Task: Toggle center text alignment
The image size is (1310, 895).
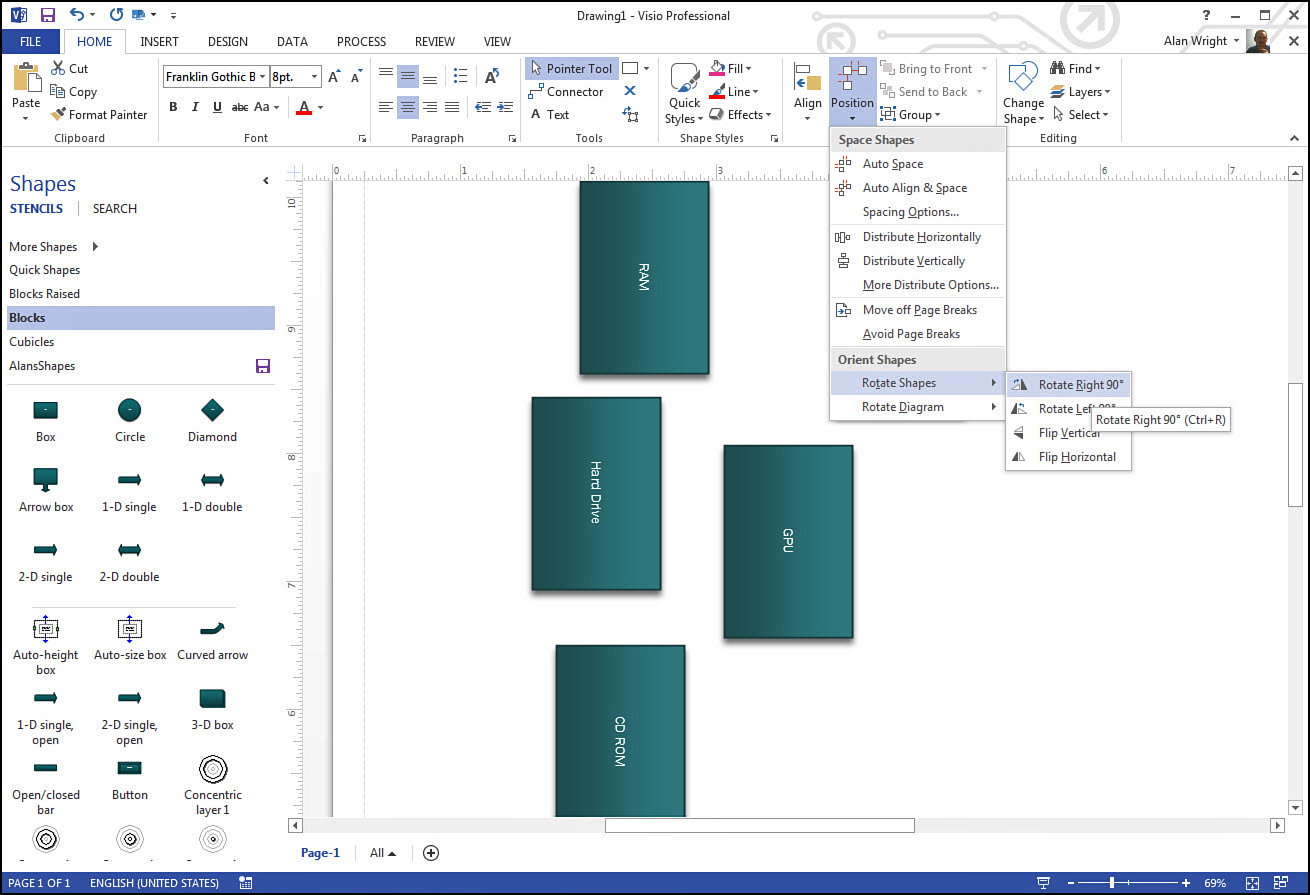Action: [x=408, y=107]
